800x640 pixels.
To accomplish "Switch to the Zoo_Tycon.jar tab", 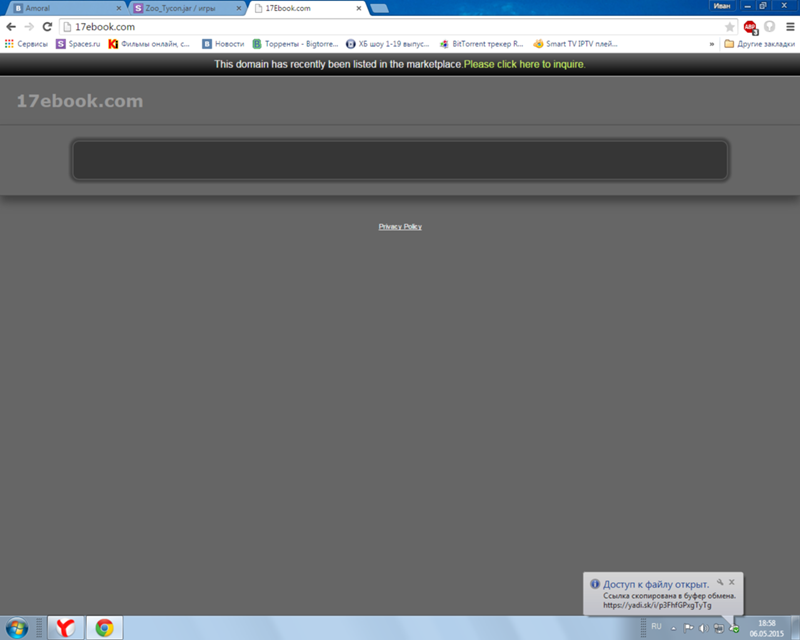I will pyautogui.click(x=185, y=7).
